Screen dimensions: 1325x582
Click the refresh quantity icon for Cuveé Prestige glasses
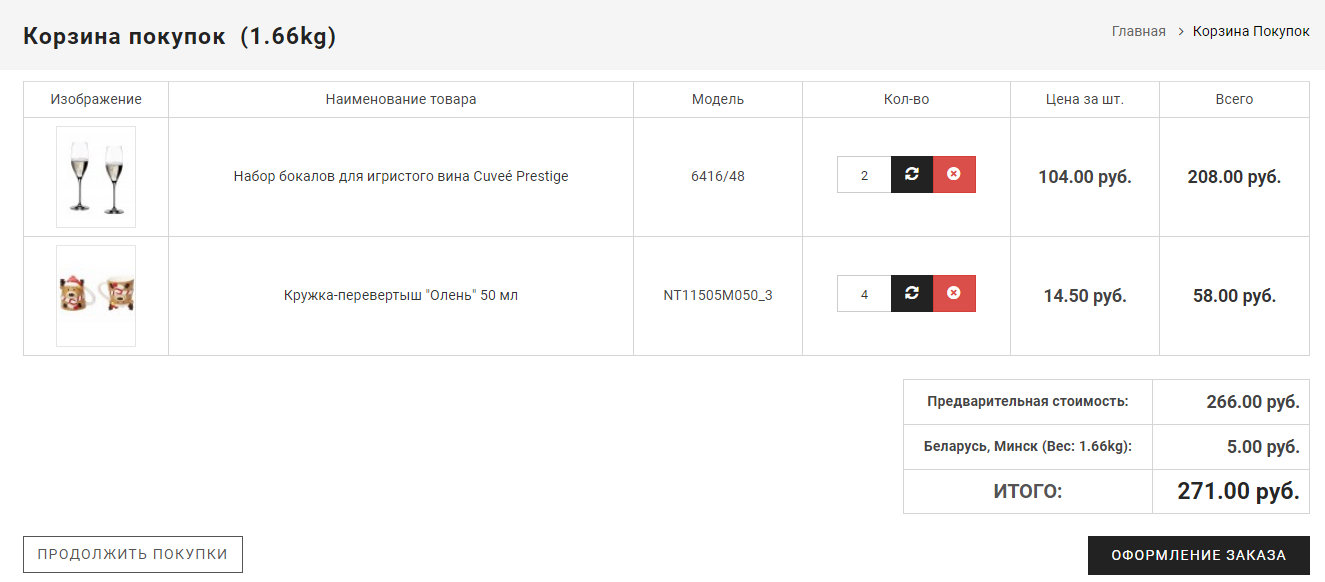[911, 175]
